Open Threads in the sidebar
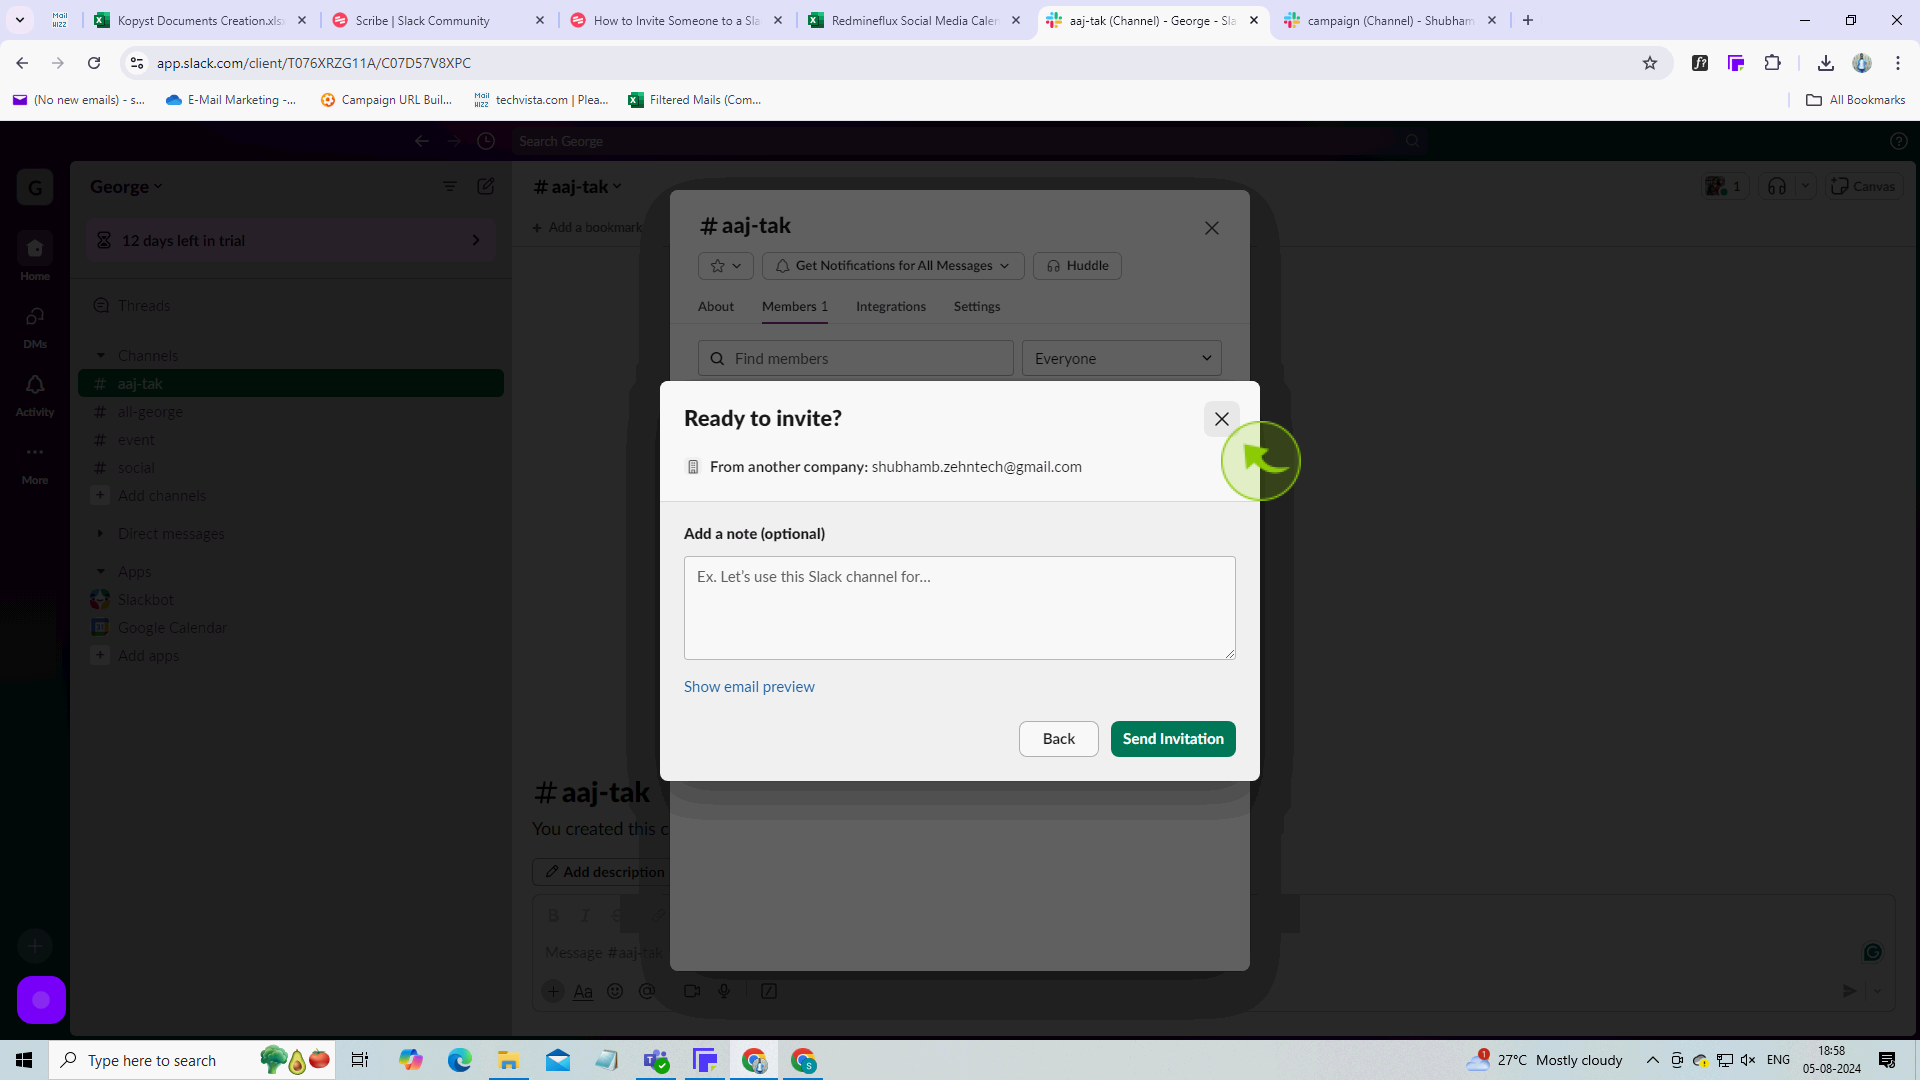 click(144, 306)
